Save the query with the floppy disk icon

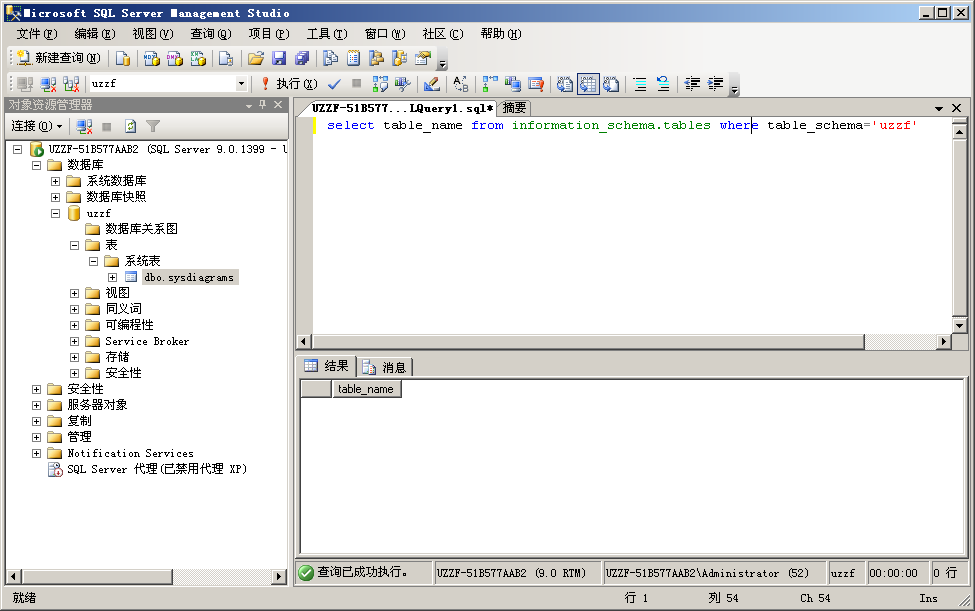[x=279, y=58]
